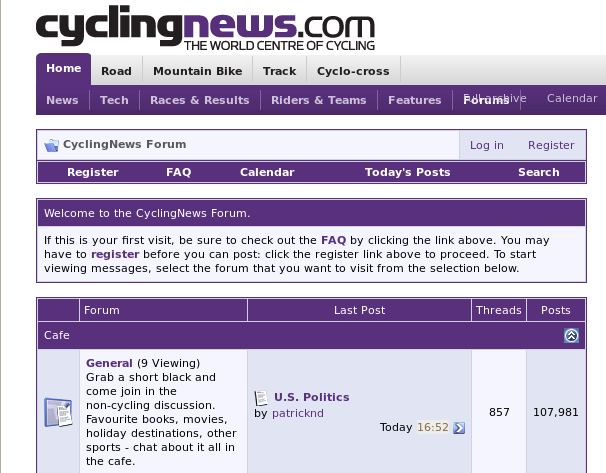Screen dimensions: 606x473
Task: Click the Forum column header
Action: [102, 310]
